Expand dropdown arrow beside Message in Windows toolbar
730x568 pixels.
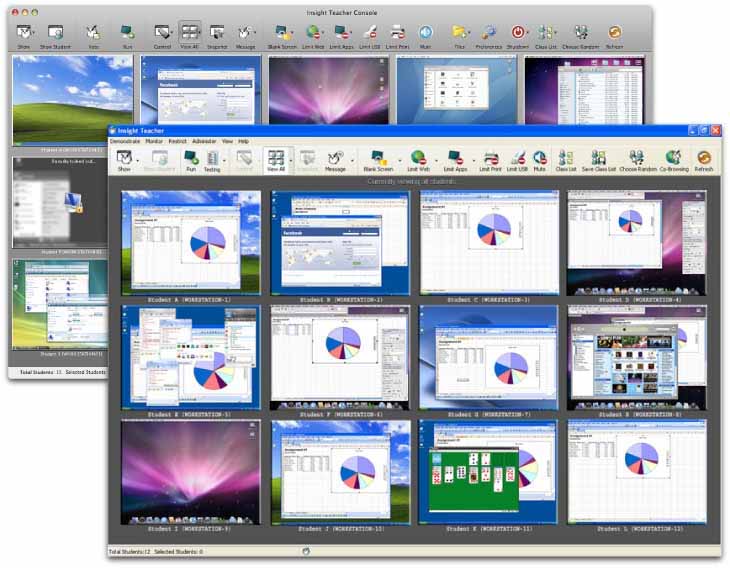[x=352, y=159]
